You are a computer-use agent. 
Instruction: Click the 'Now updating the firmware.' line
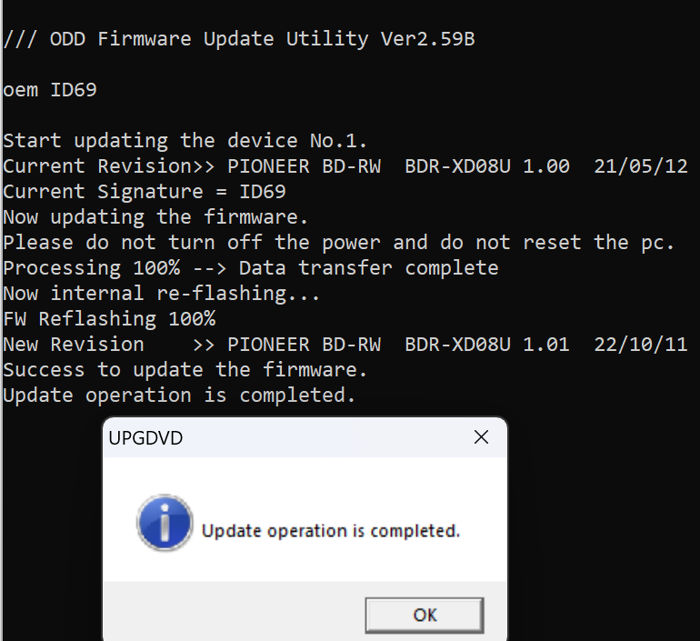(x=155, y=217)
